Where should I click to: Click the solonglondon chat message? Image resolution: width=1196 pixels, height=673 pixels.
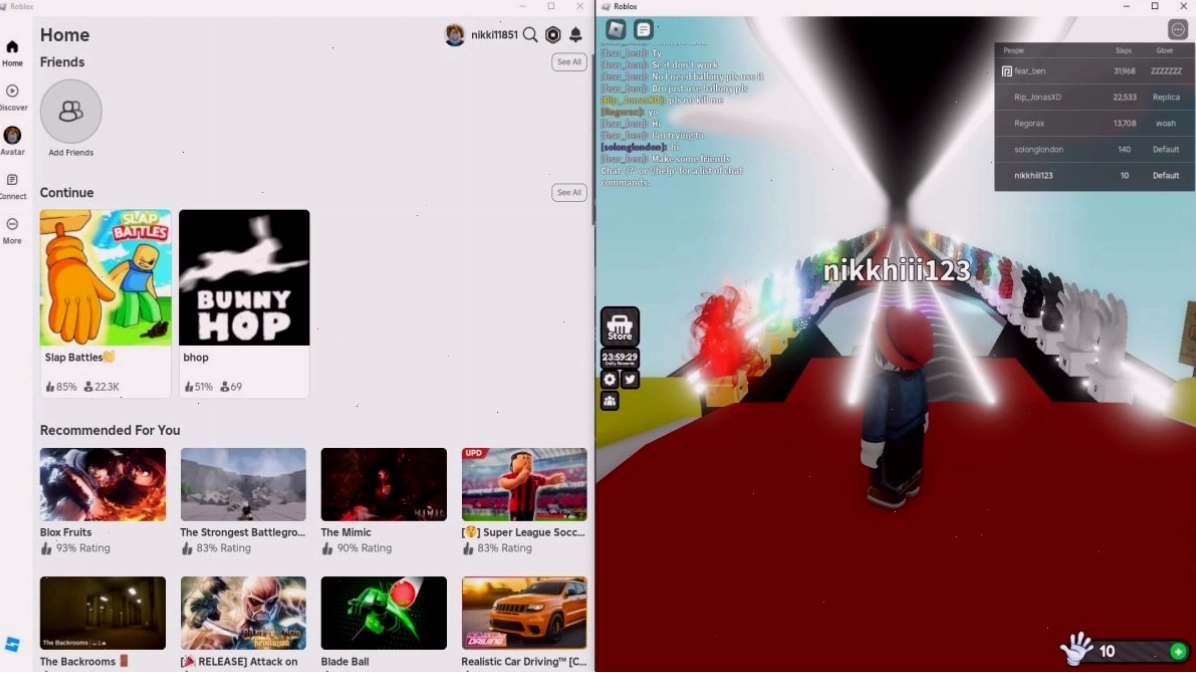coord(640,147)
